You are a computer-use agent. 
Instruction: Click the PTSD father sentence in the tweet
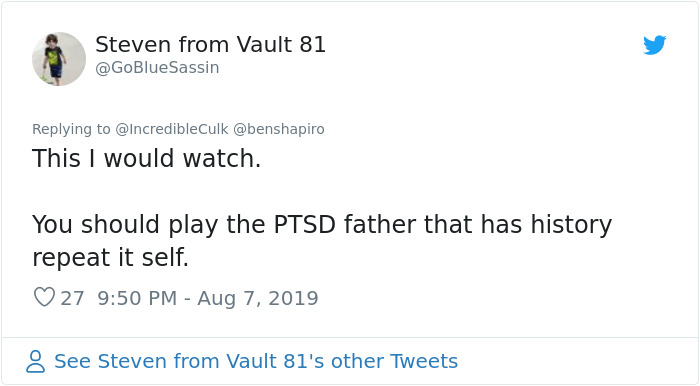(x=322, y=241)
